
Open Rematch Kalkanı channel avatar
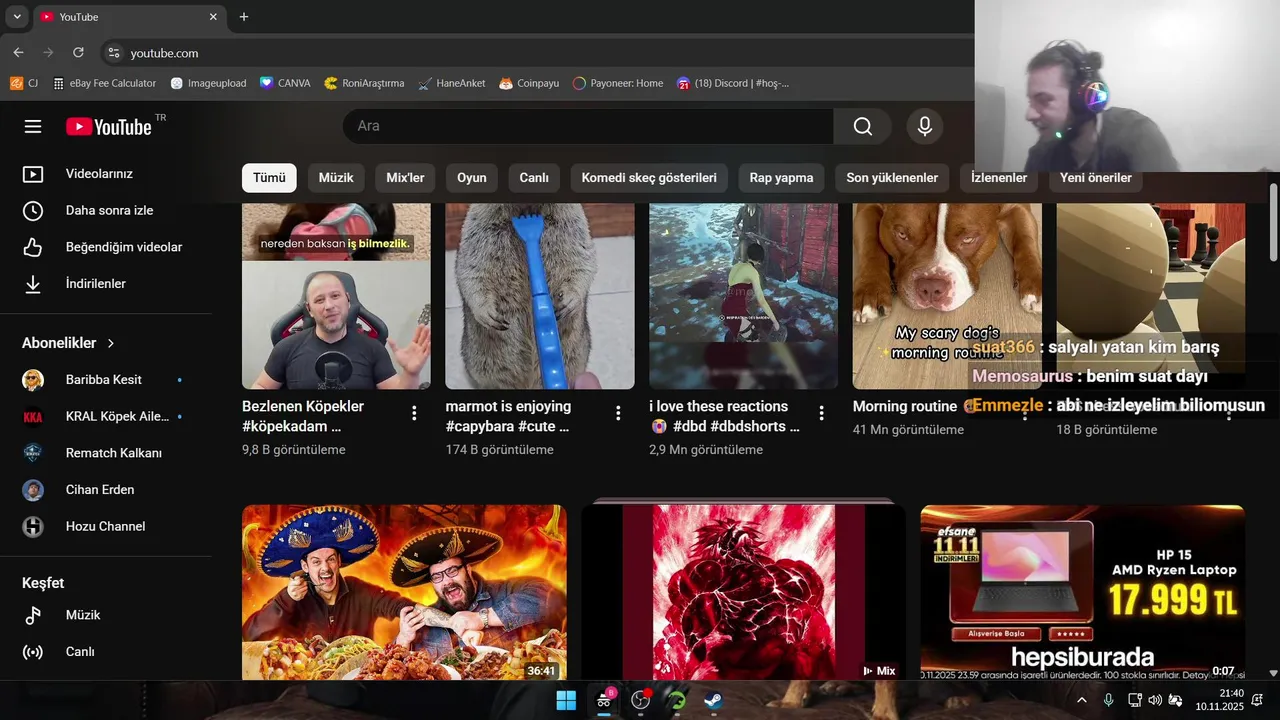pyautogui.click(x=33, y=453)
